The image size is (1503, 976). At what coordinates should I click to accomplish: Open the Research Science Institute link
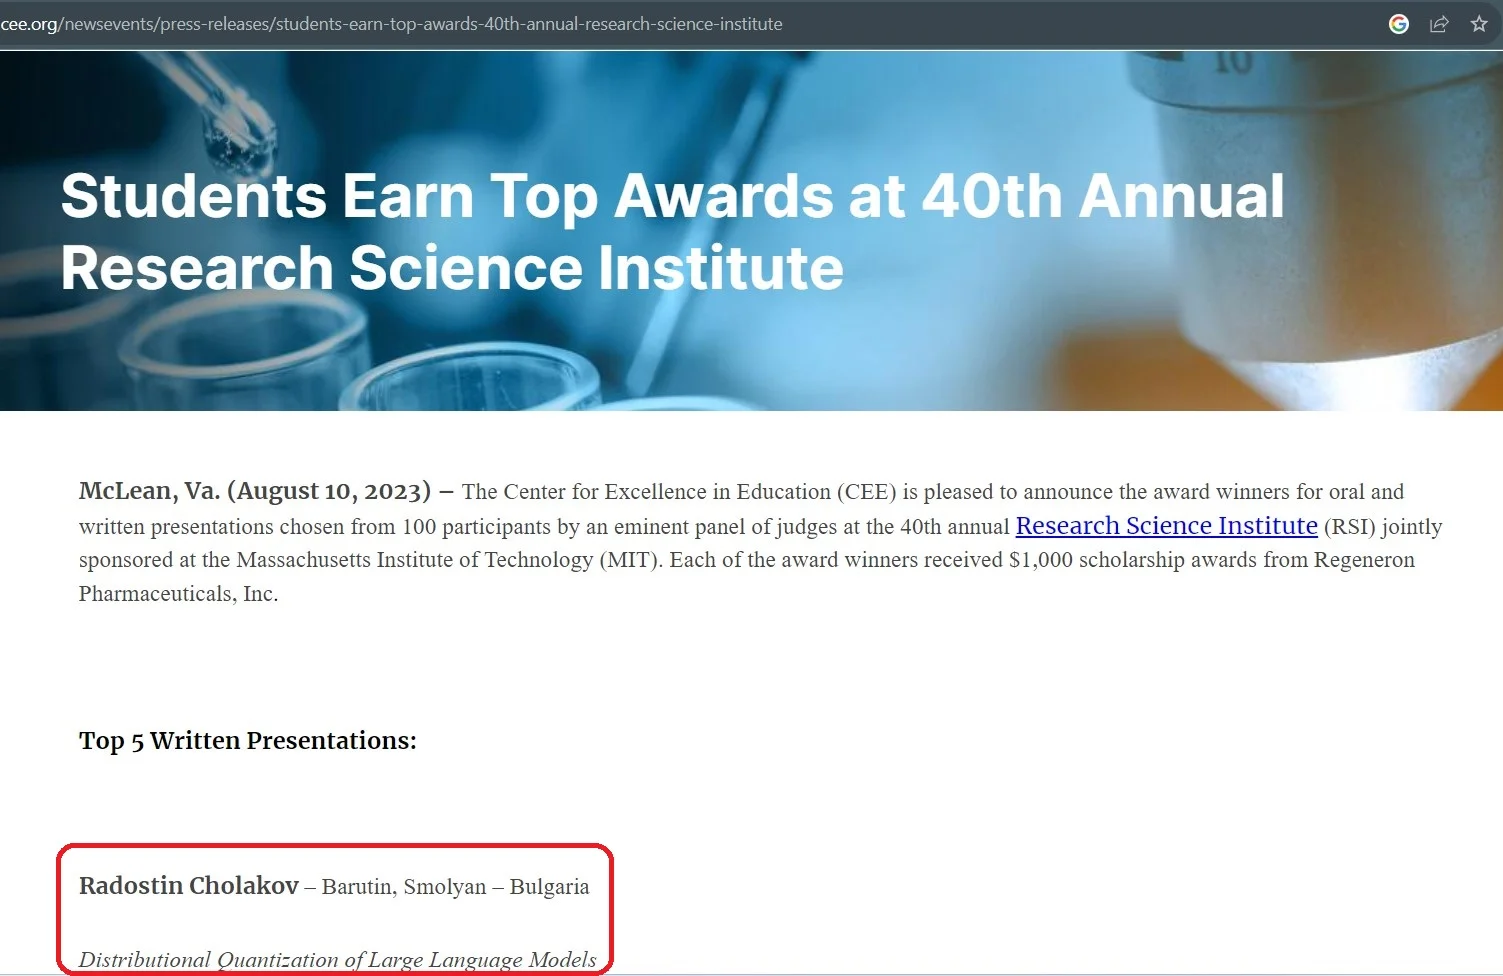[1166, 526]
